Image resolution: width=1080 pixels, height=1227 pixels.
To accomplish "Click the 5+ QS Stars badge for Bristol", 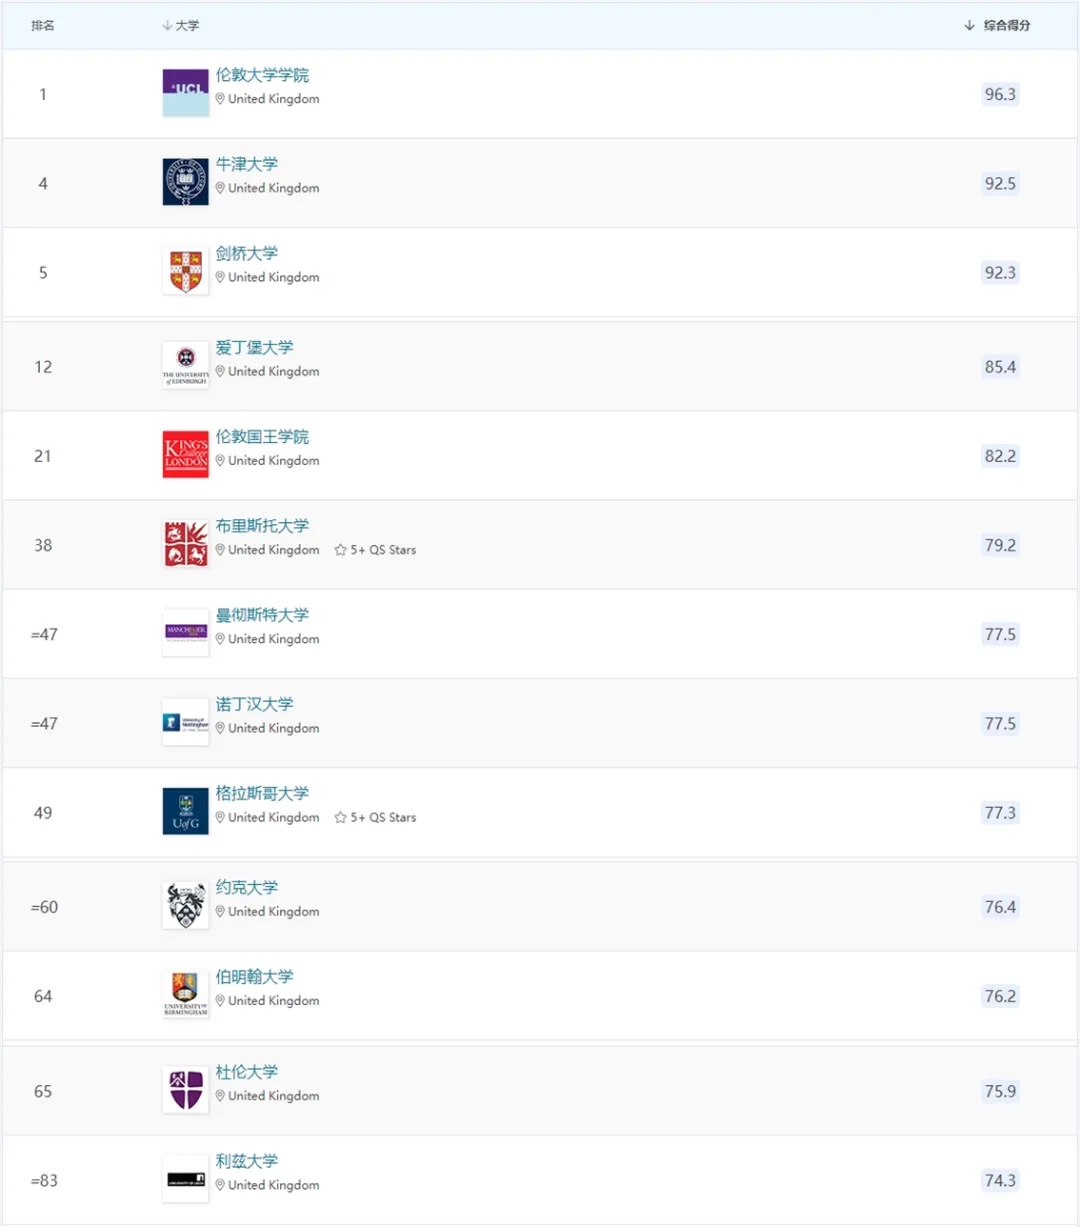I will tap(375, 550).
